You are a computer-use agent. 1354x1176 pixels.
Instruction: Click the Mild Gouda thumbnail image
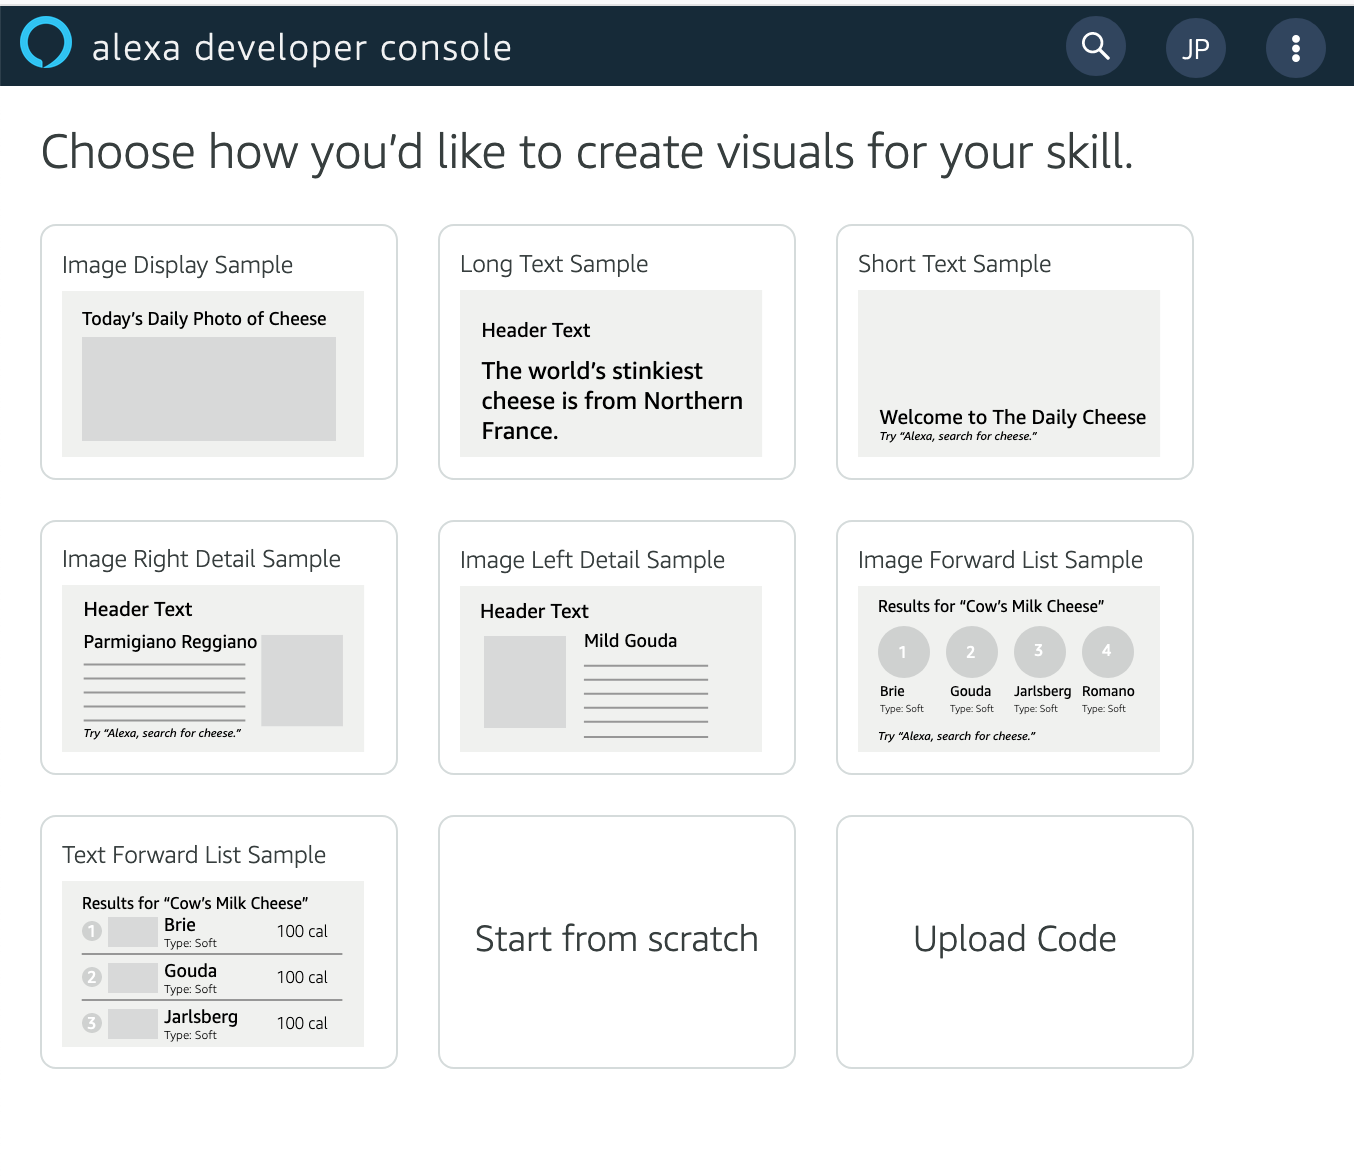(x=523, y=684)
